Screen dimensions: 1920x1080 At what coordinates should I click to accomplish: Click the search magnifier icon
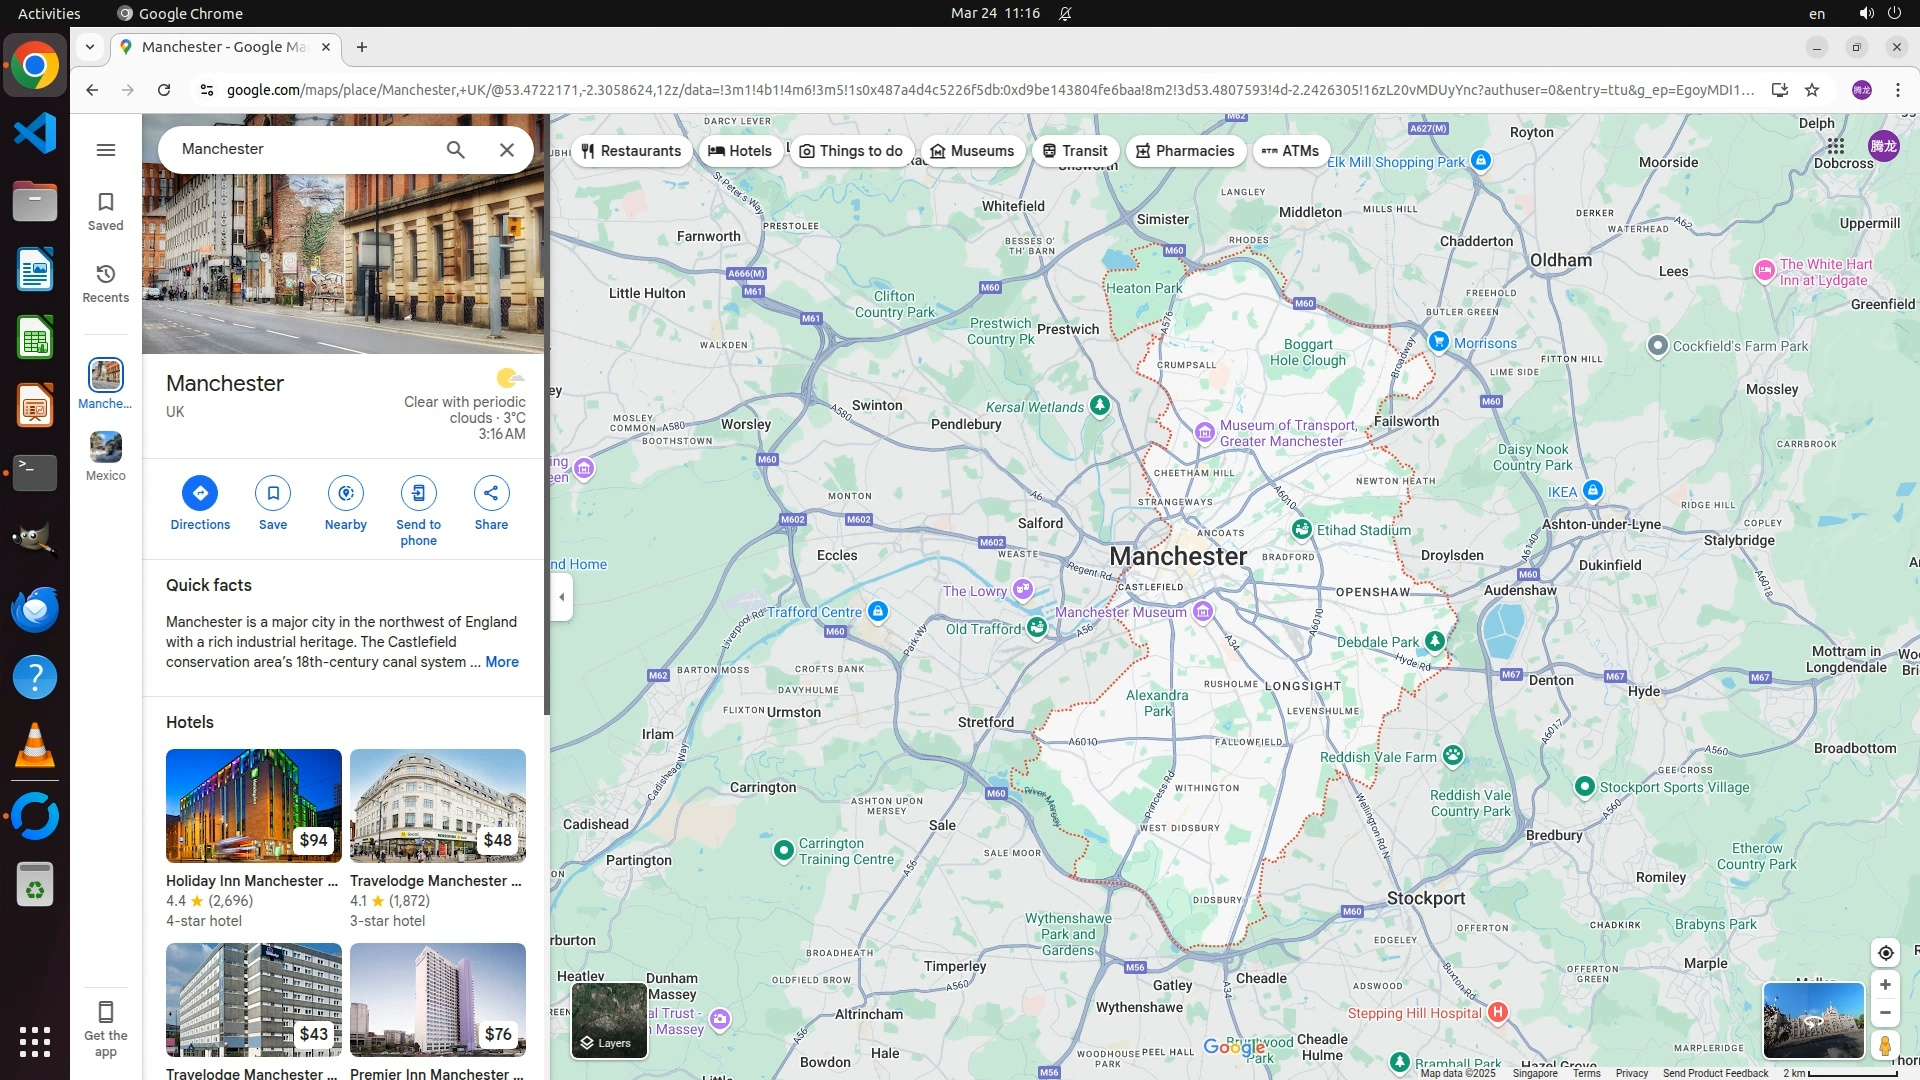(x=455, y=150)
